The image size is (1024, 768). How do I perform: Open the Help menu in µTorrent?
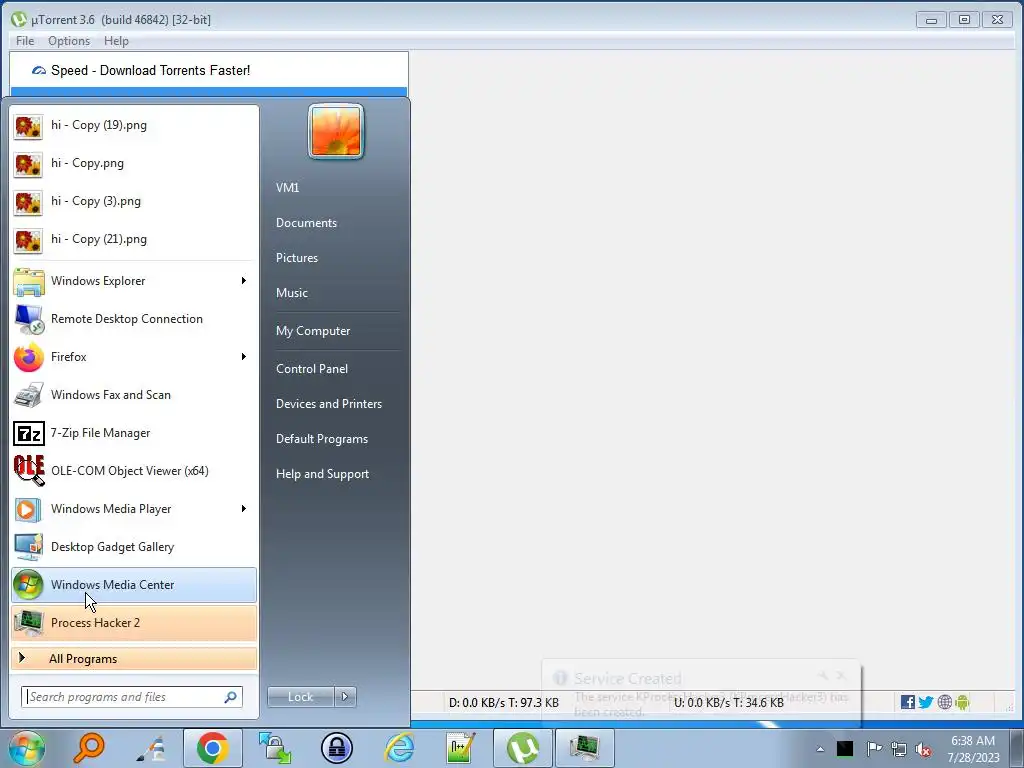[x=116, y=40]
